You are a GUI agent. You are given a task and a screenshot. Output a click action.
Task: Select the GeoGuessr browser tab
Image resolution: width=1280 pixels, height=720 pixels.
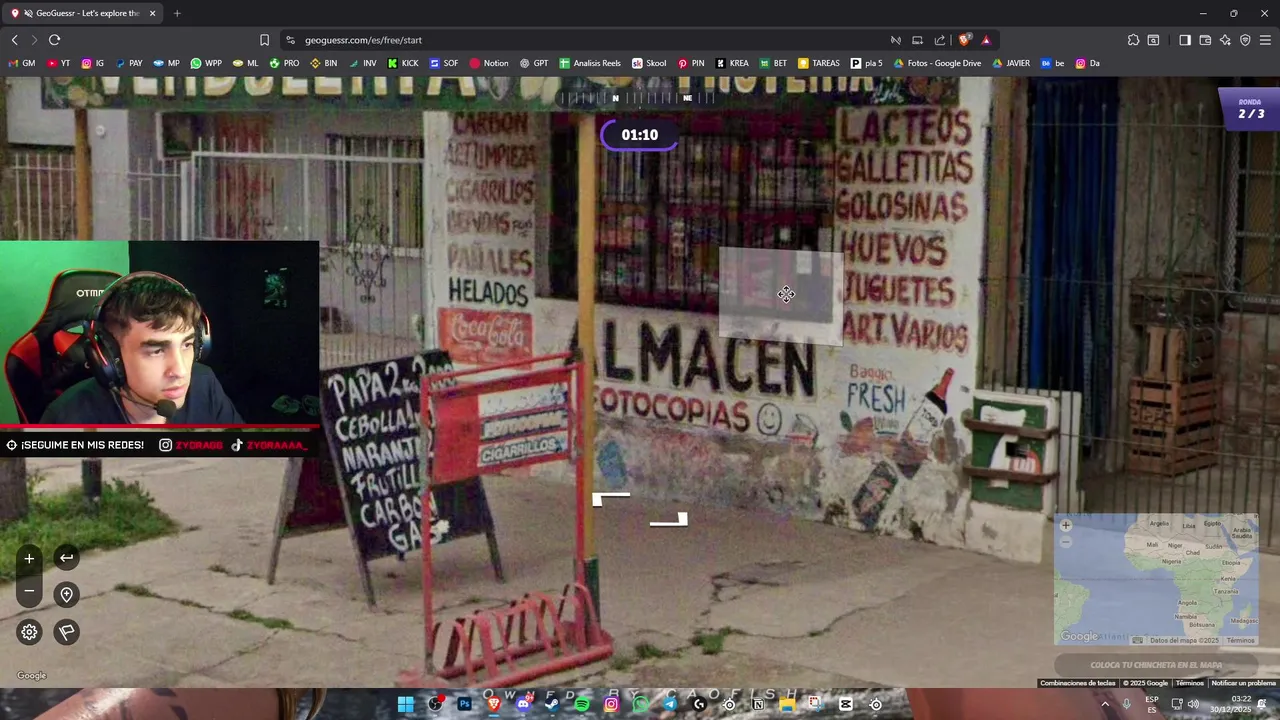pyautogui.click(x=82, y=13)
